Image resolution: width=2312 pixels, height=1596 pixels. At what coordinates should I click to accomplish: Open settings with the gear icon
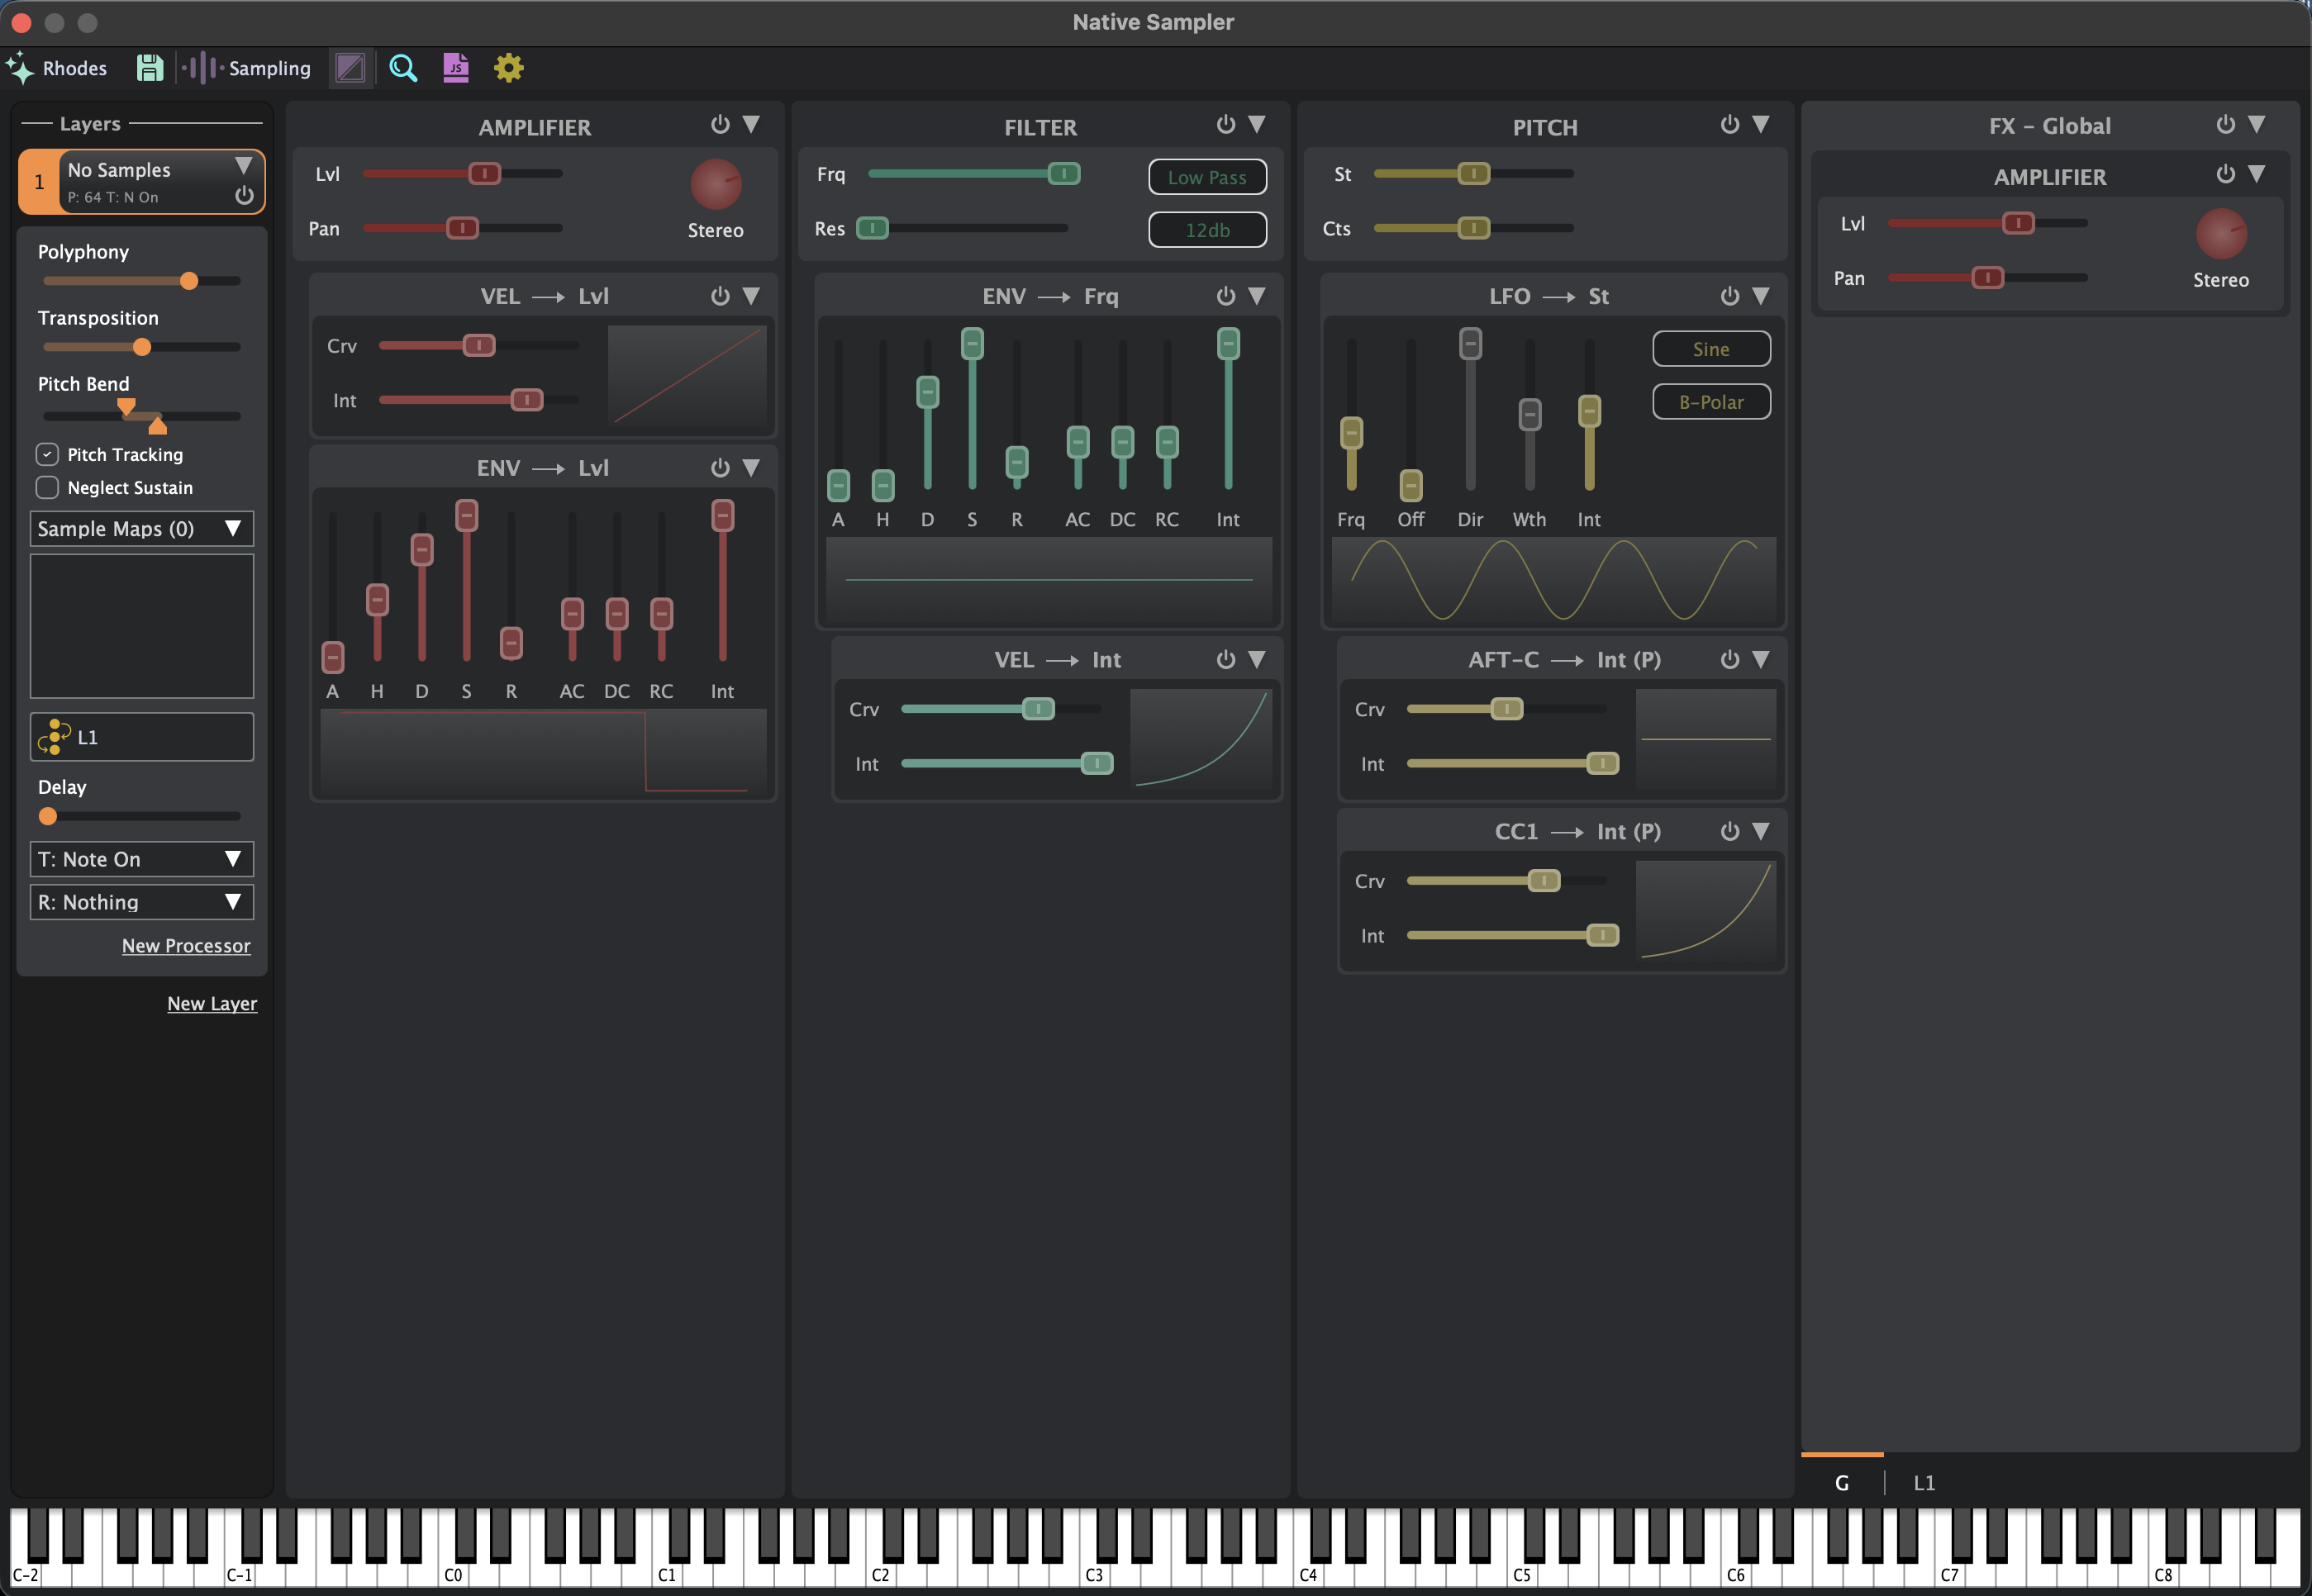[509, 68]
